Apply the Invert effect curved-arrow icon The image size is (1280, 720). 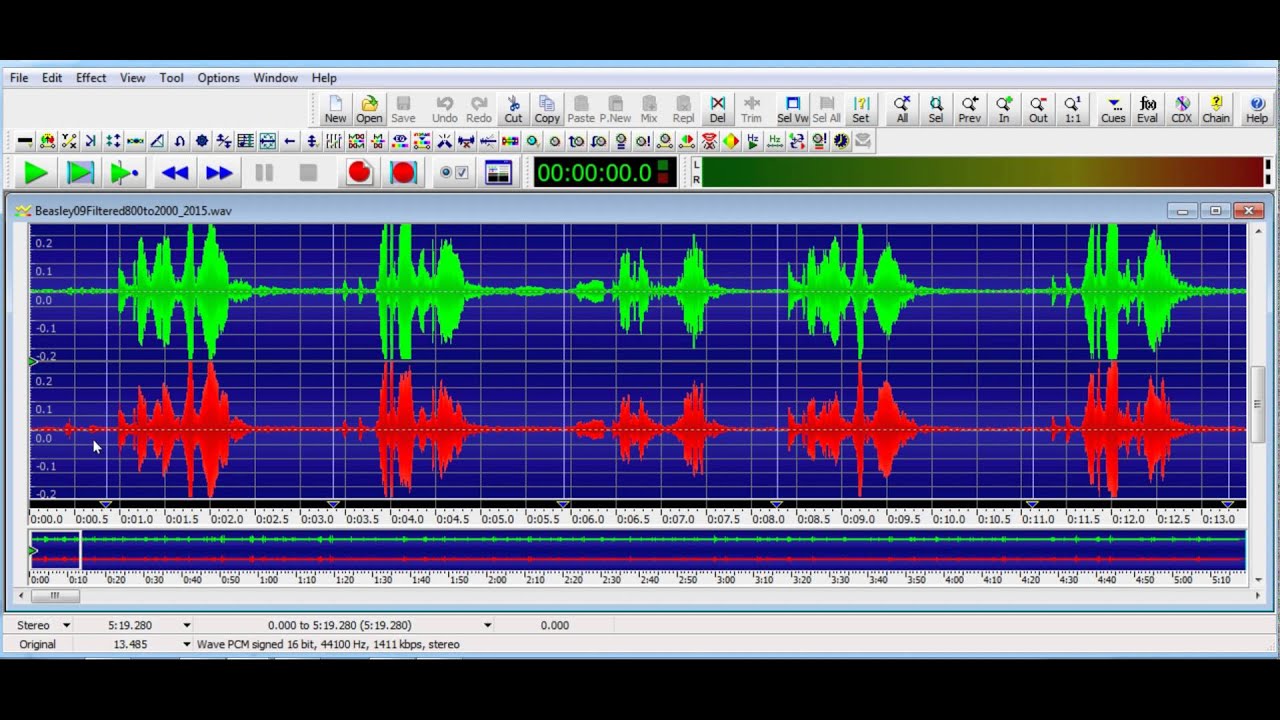click(x=179, y=142)
